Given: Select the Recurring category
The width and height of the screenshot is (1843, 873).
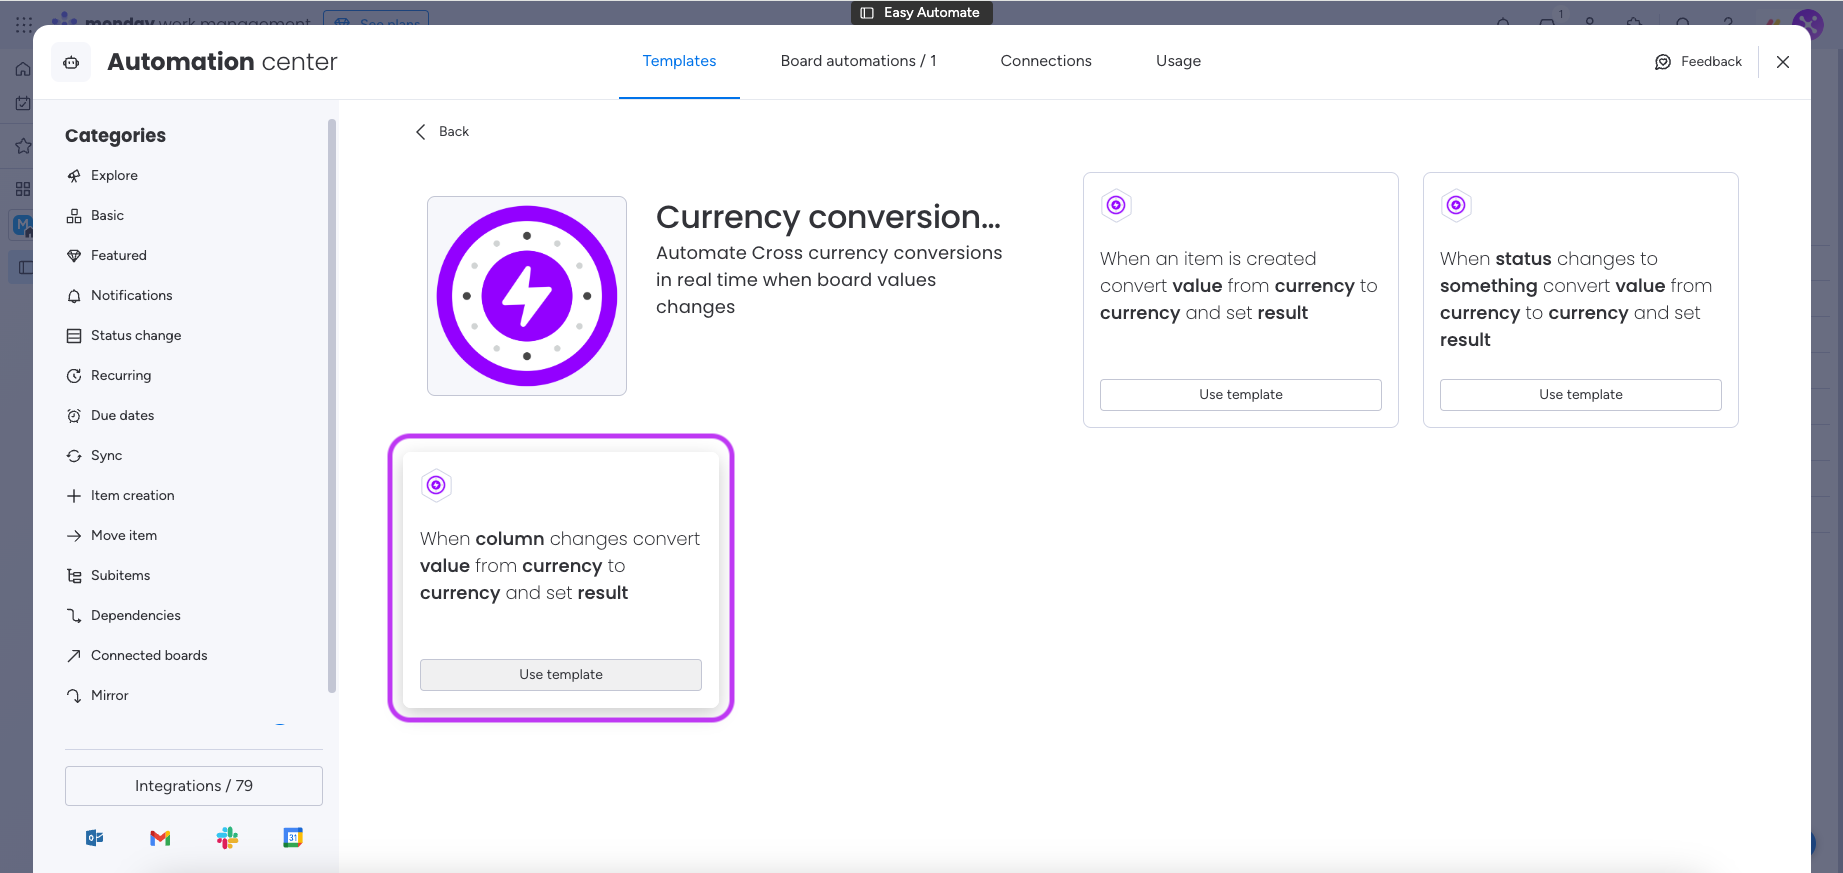Looking at the screenshot, I should (x=121, y=376).
